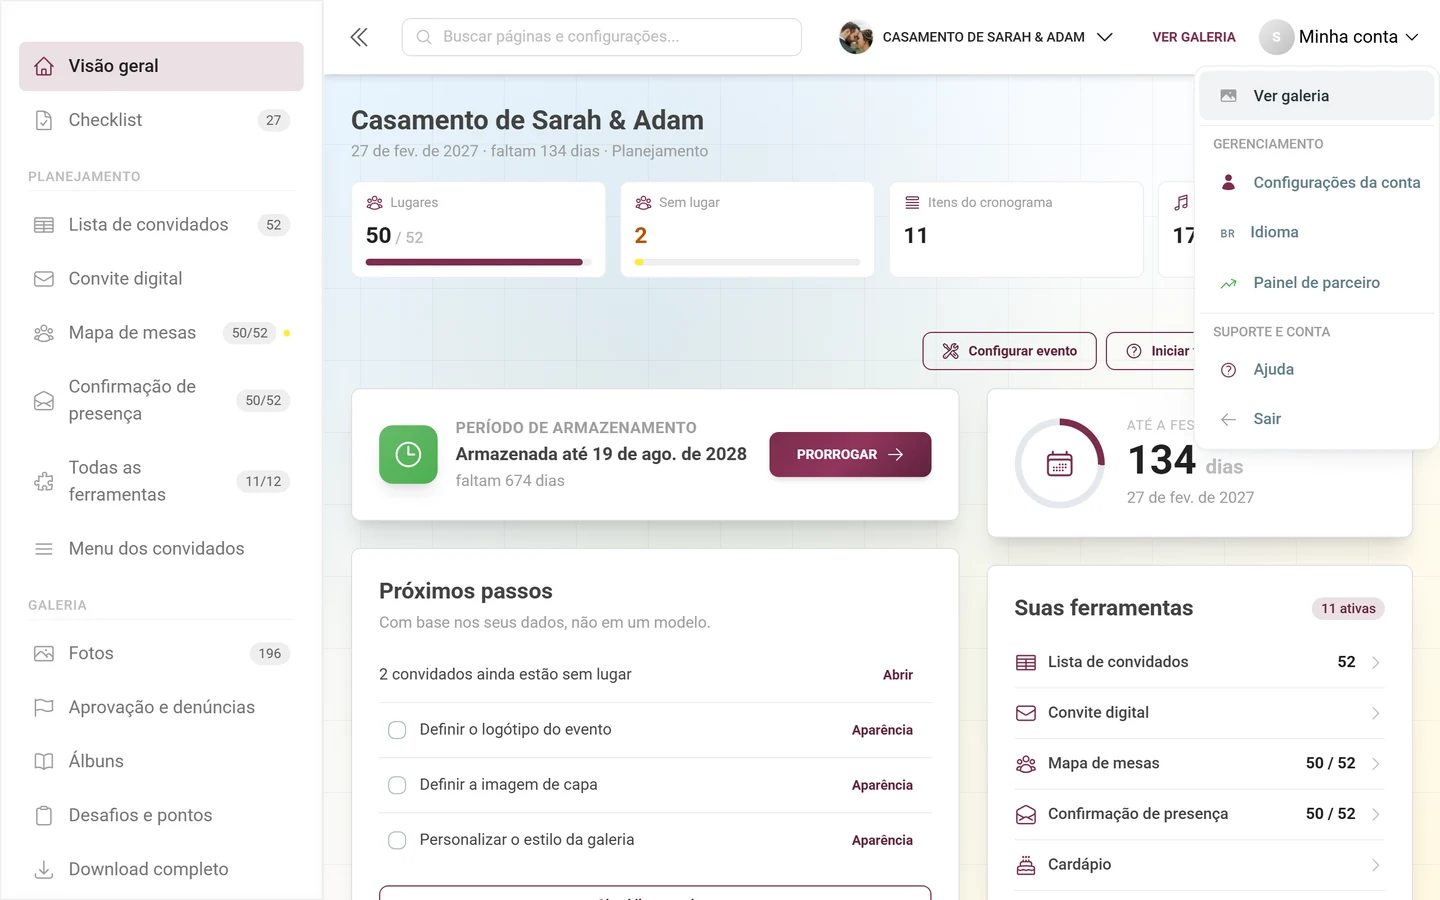Image resolution: width=1440 pixels, height=900 pixels.
Task: Click the Sem lugar progress bar
Action: point(747,262)
